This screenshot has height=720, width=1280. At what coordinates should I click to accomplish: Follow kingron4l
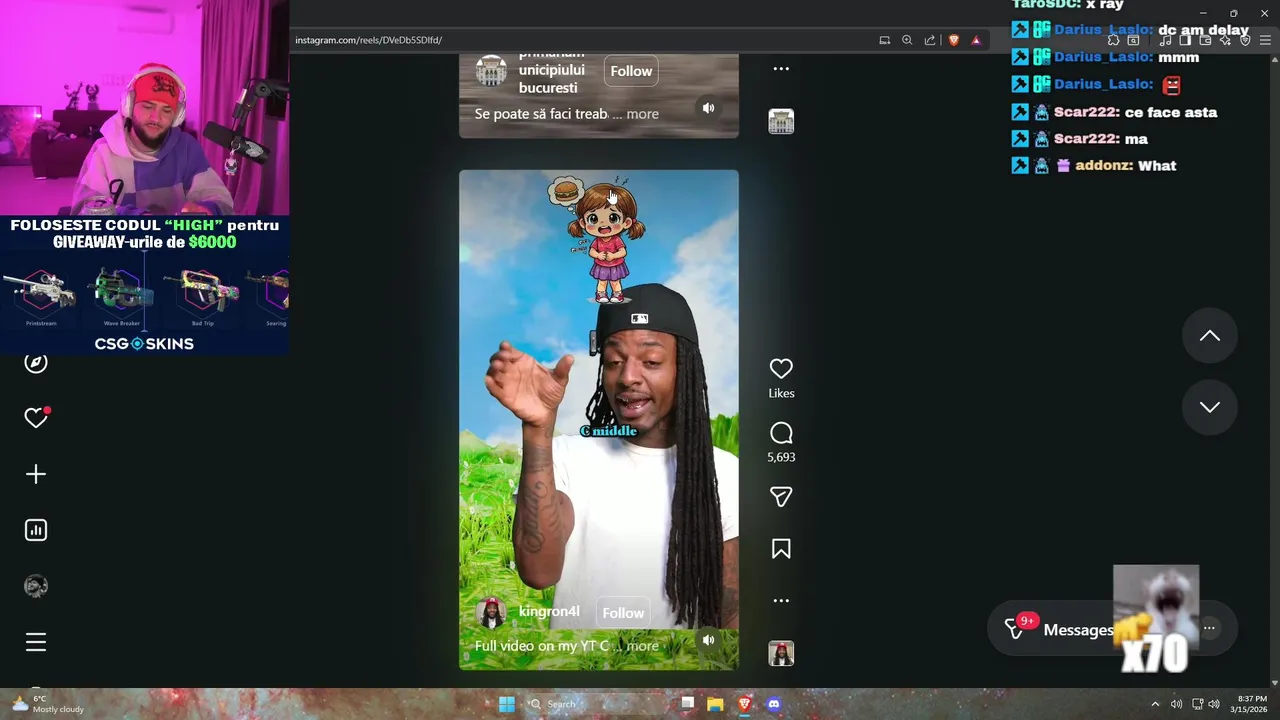(623, 613)
